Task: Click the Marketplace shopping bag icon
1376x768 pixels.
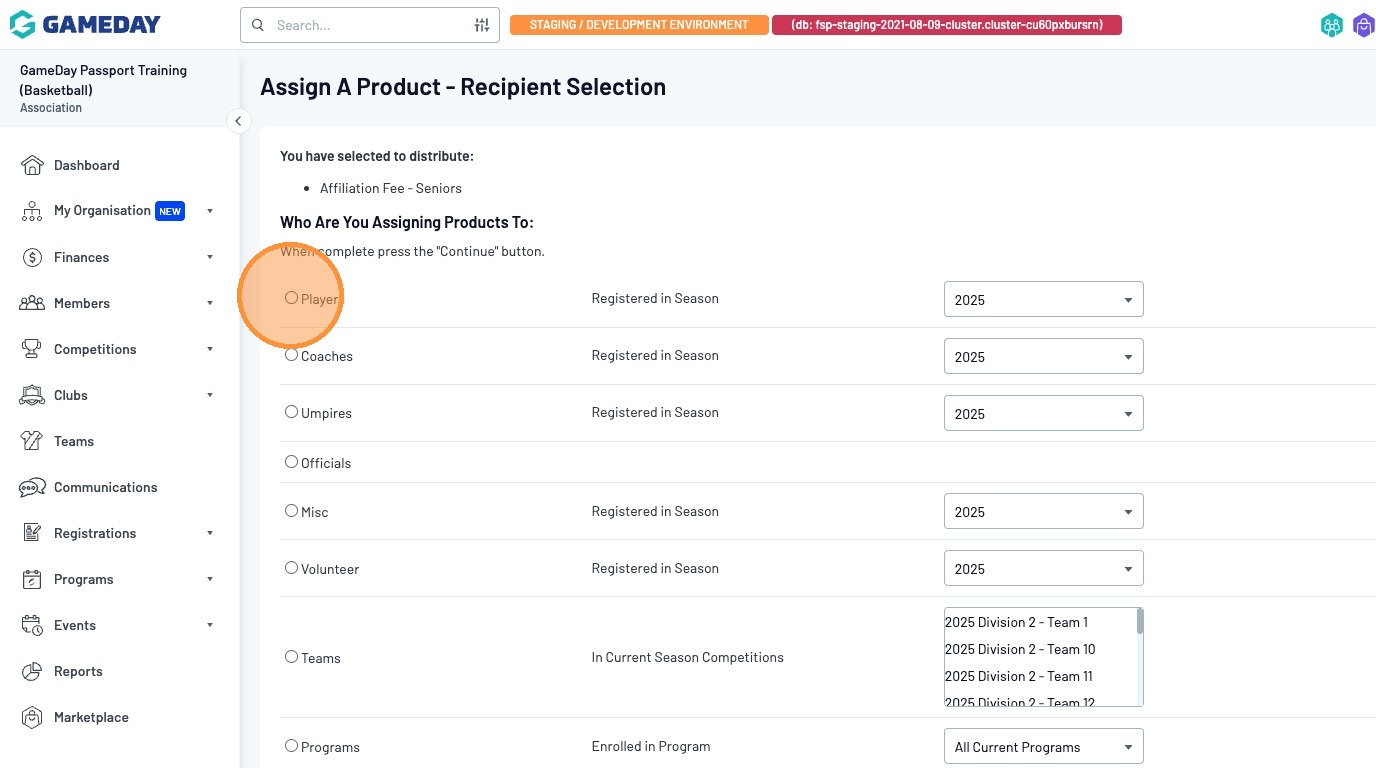Action: click(x=32, y=717)
